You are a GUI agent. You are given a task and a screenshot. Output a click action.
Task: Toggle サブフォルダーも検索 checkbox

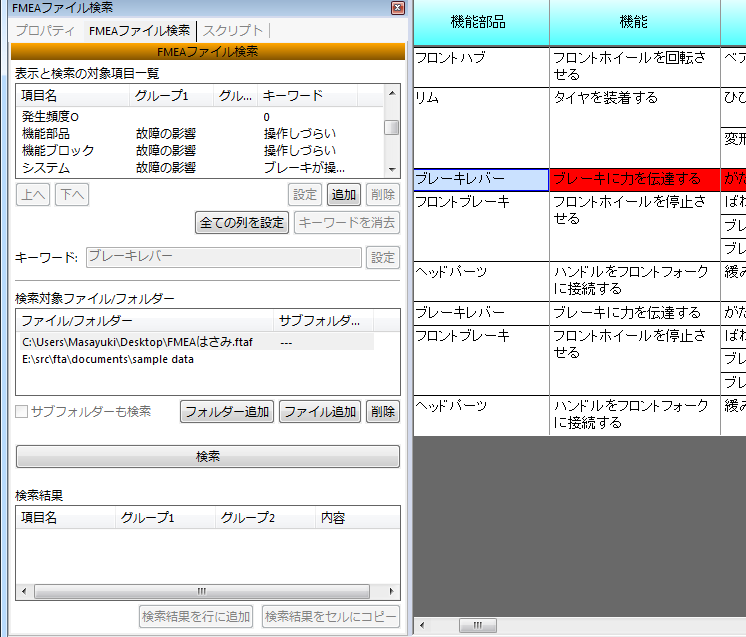pos(21,412)
